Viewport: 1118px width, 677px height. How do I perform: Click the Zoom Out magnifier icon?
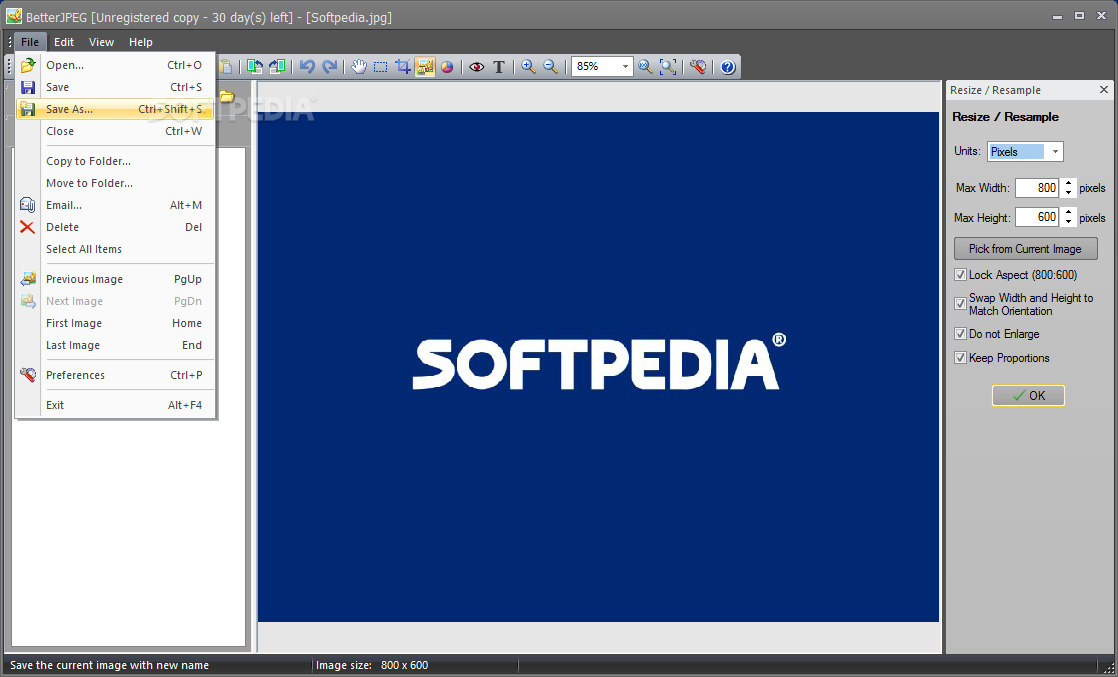click(x=550, y=67)
